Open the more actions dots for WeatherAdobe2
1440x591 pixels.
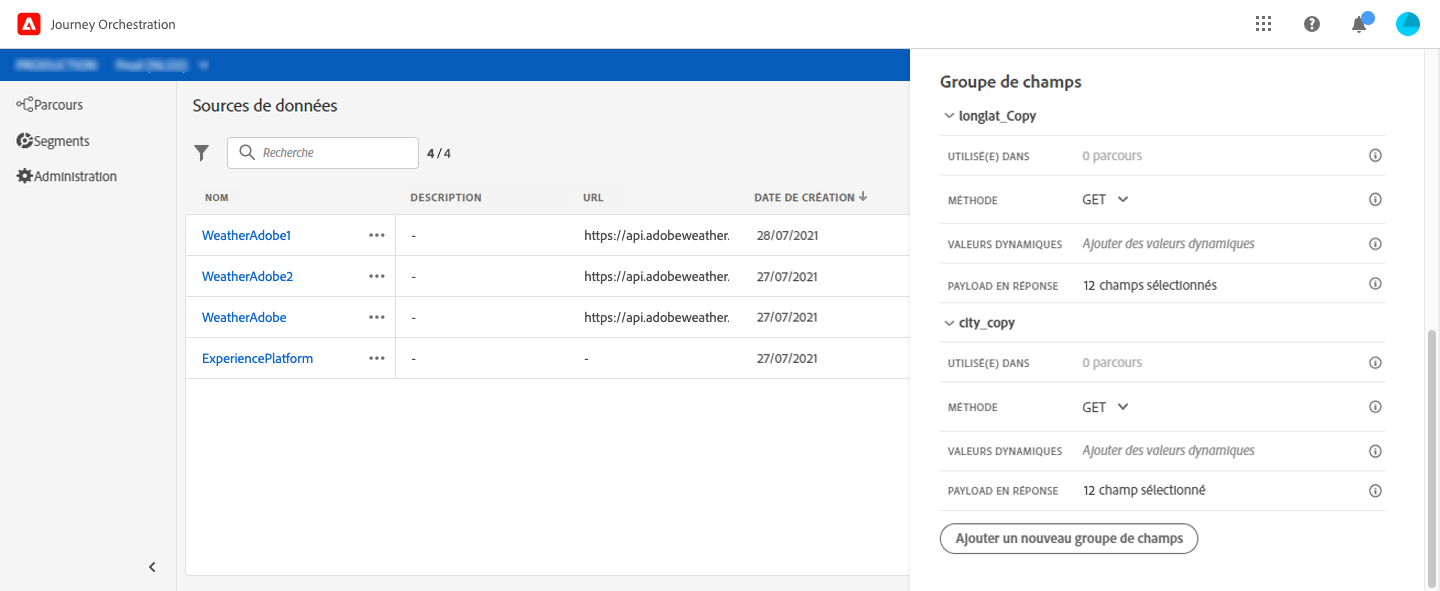(x=376, y=276)
